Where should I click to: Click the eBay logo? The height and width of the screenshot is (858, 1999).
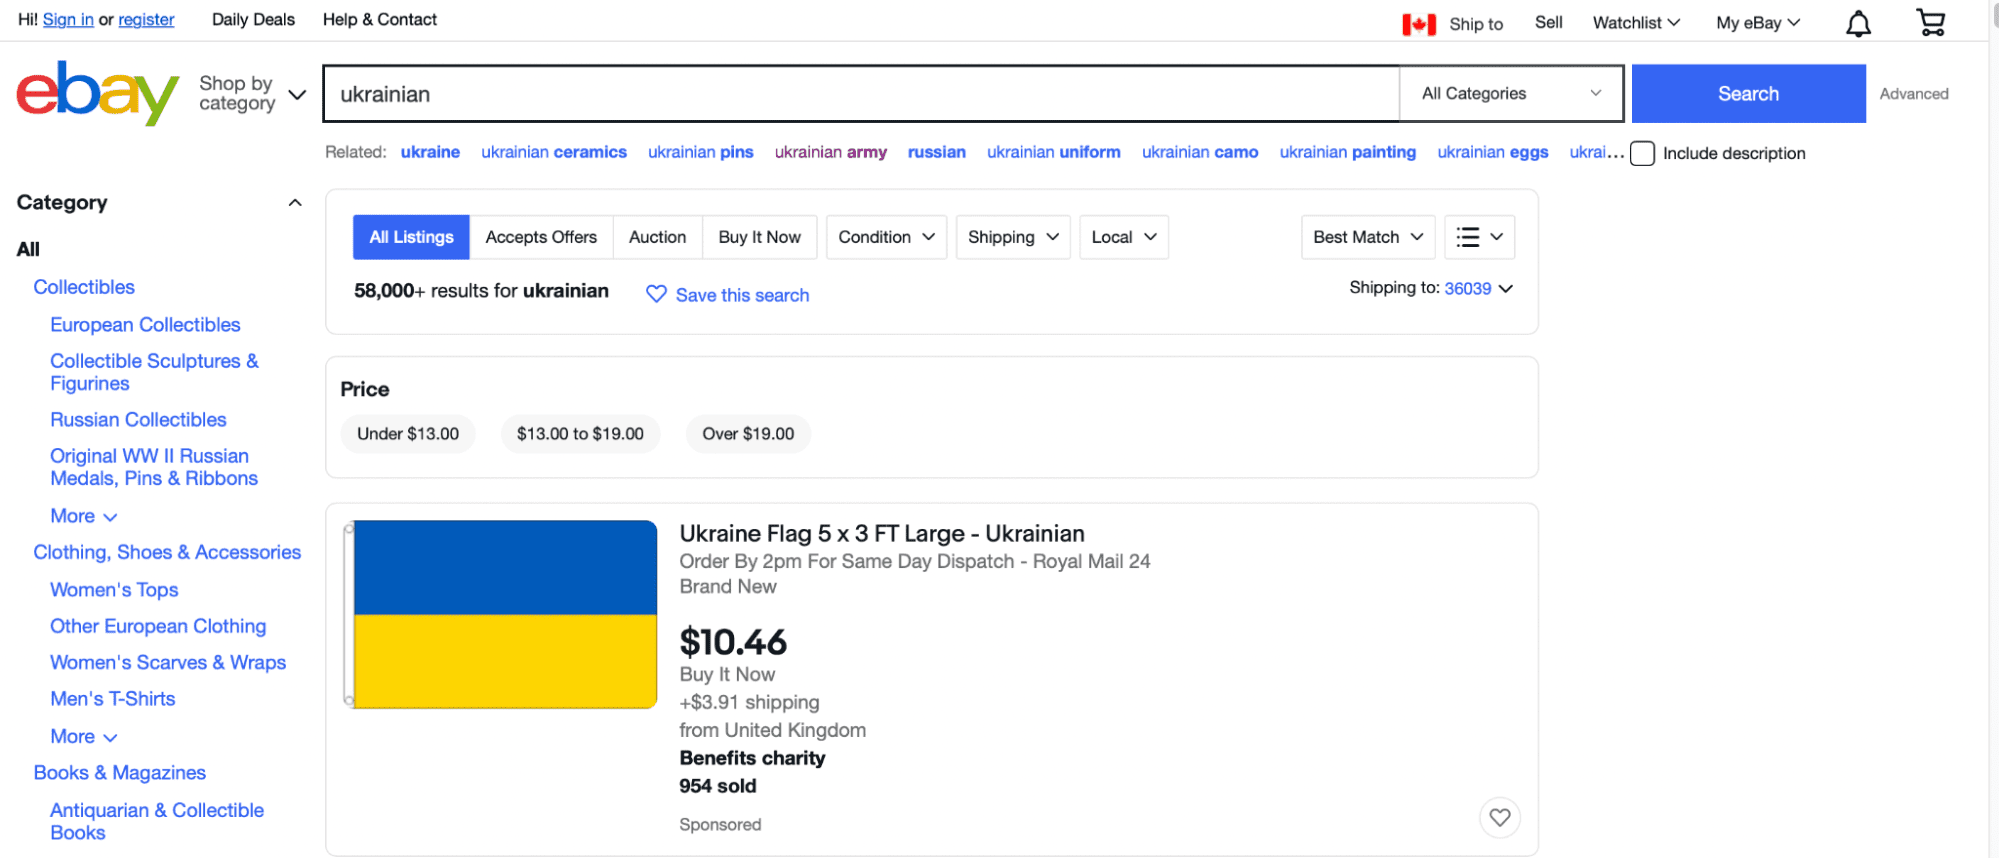coord(97,93)
